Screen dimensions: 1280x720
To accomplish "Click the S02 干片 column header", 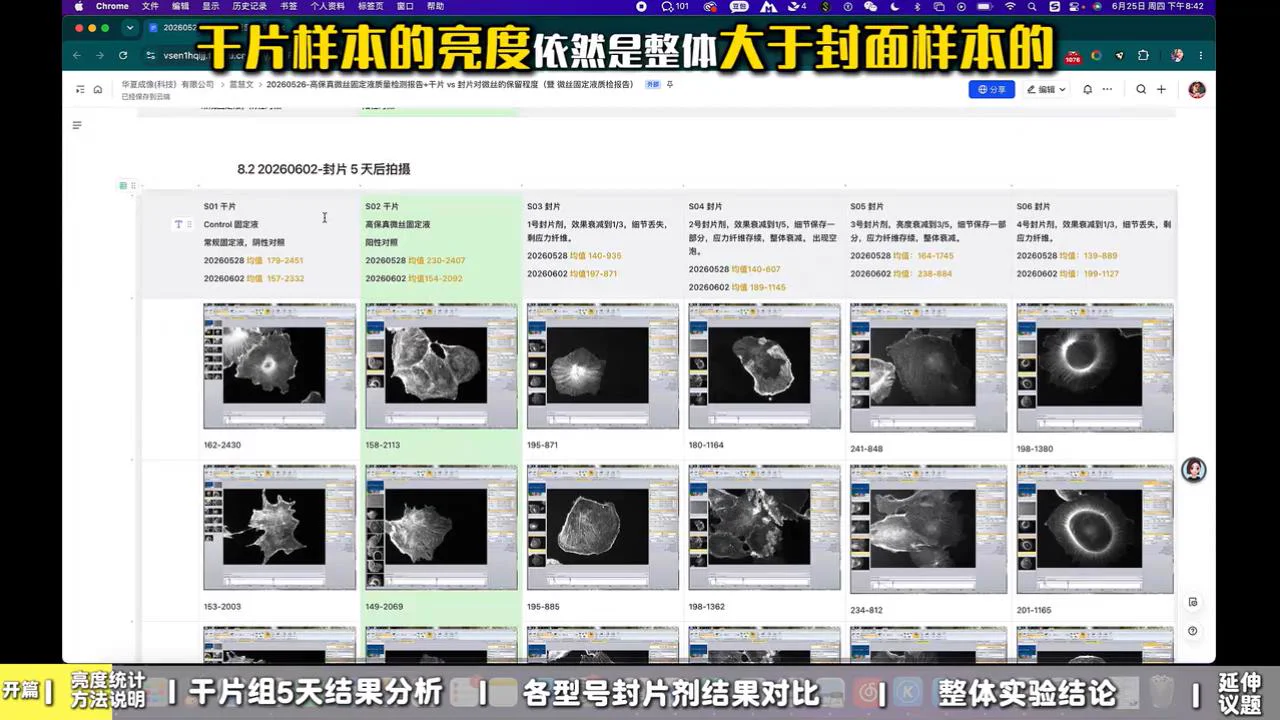I will click(382, 206).
